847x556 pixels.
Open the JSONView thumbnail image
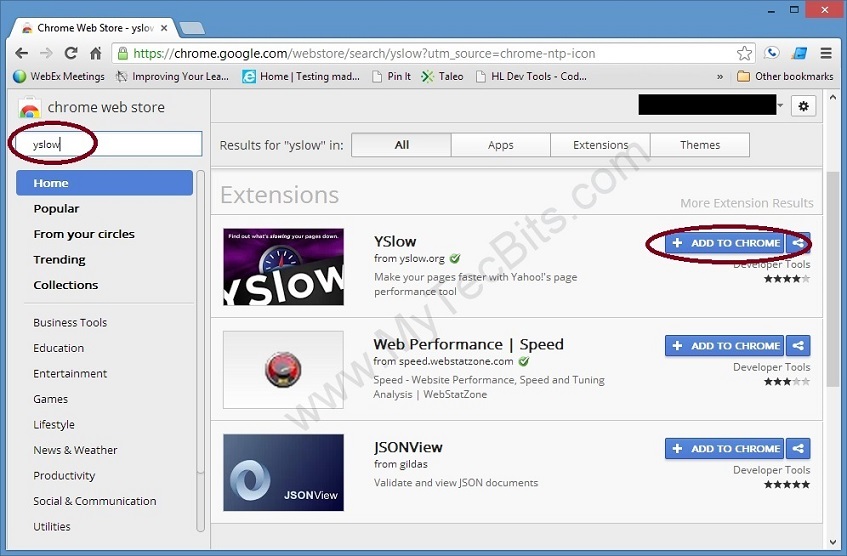(284, 472)
